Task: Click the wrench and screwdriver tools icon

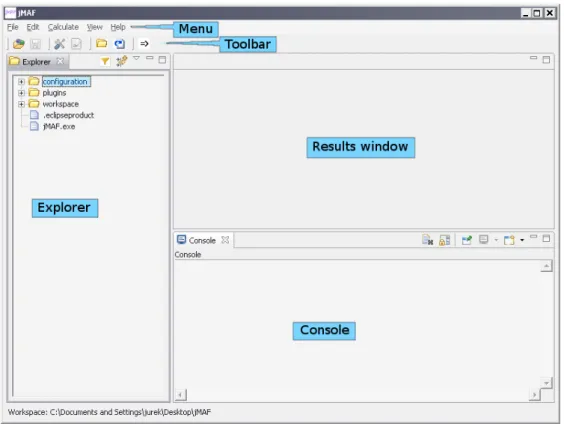Action: 59,44
